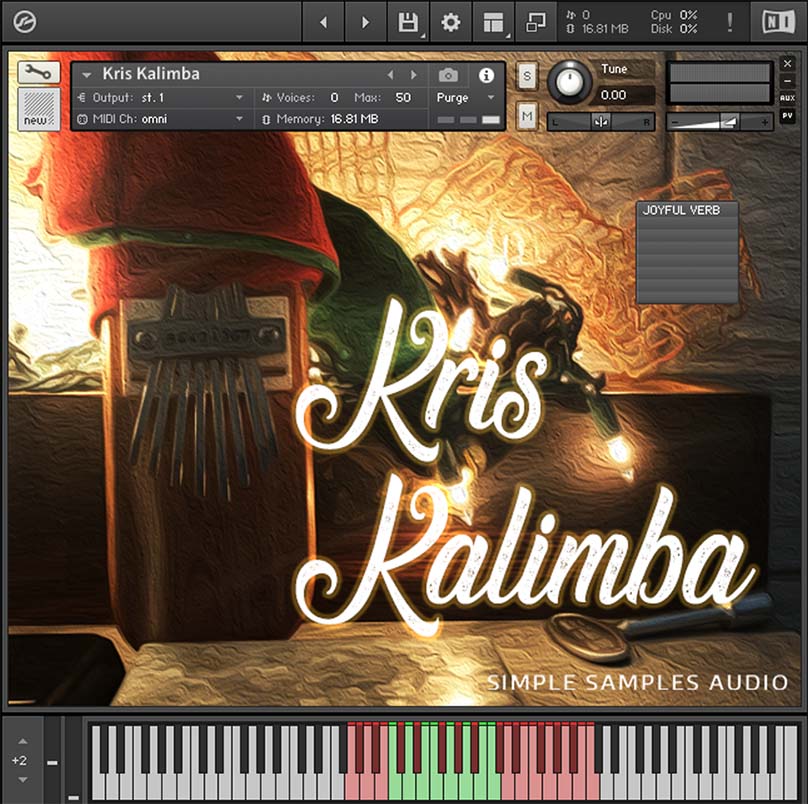Image resolution: width=808 pixels, height=804 pixels.
Task: Click the exclamation warning icon
Action: pos(730,22)
